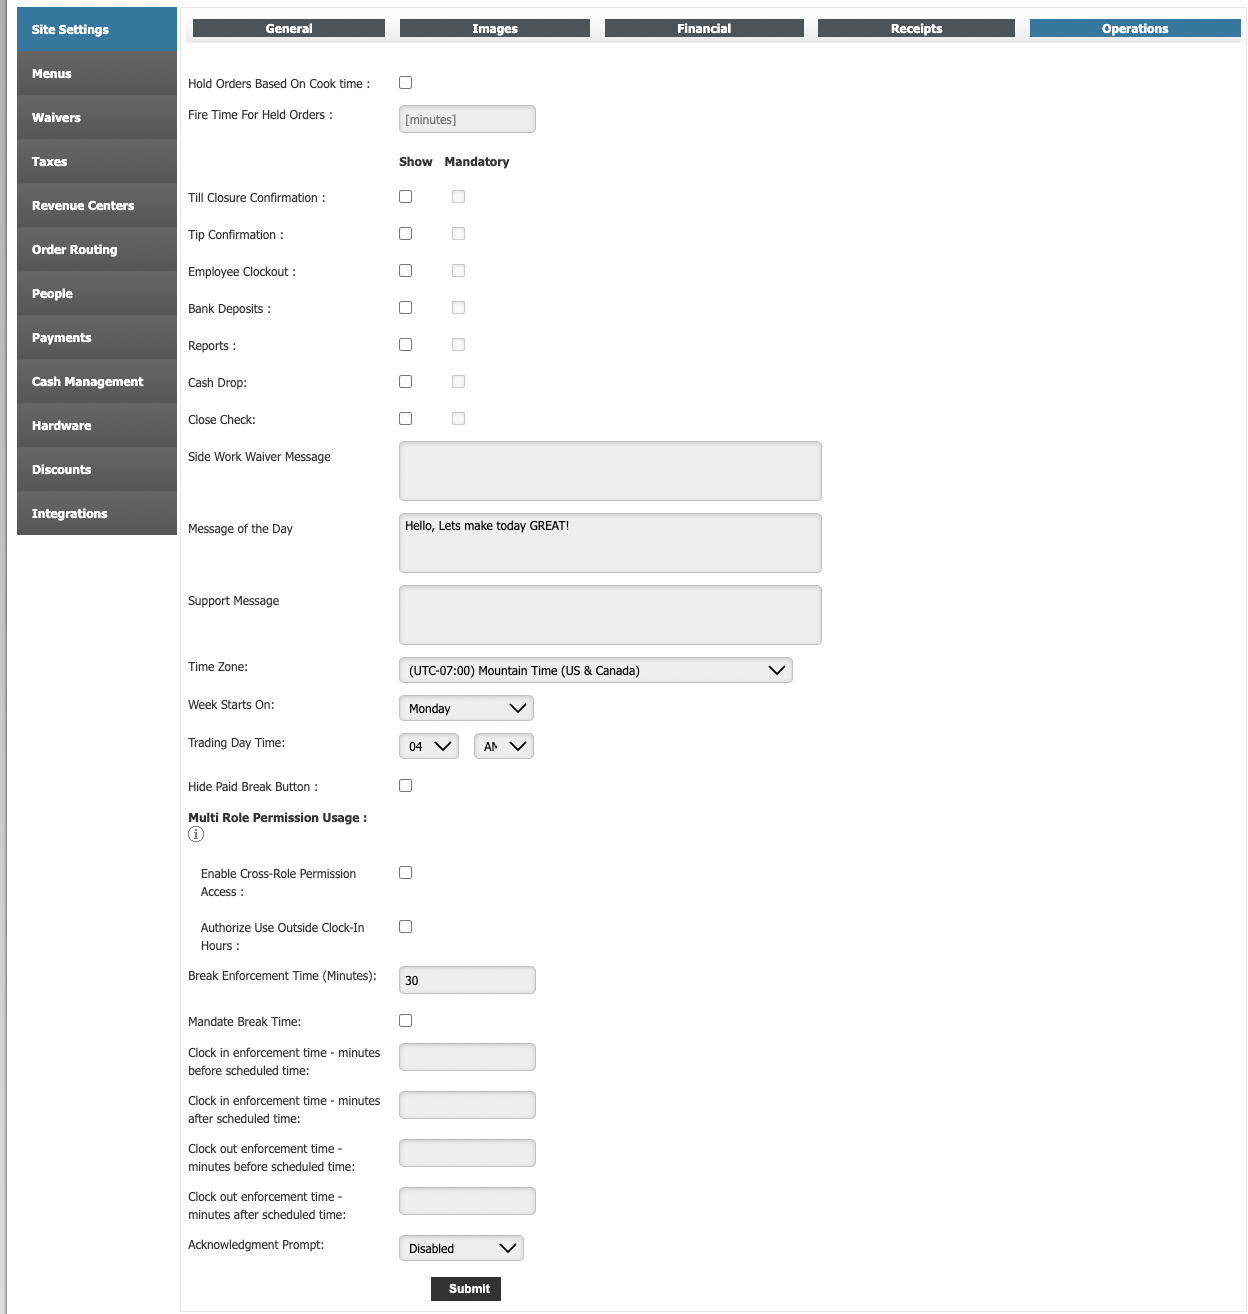Switch to the General tab
Viewport: 1248px width, 1314px height.
coord(289,28)
